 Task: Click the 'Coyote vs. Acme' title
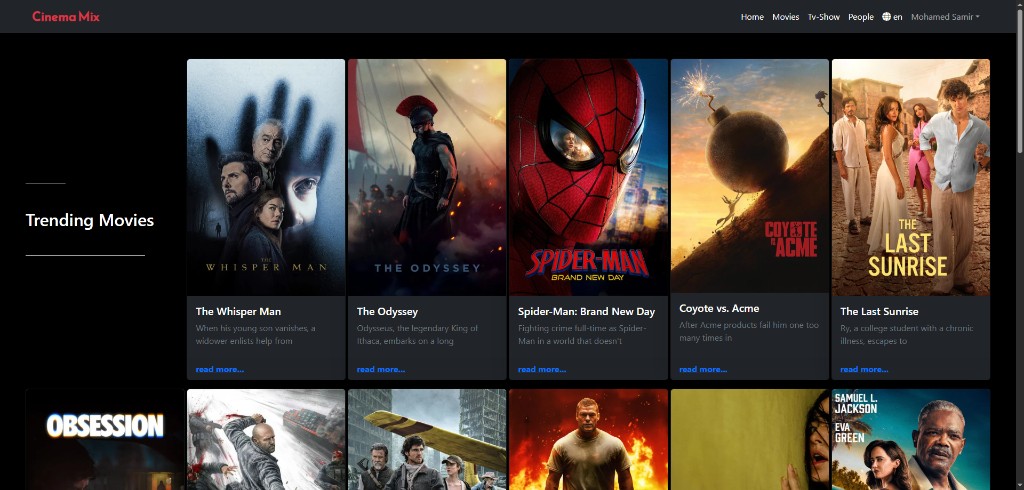point(719,308)
